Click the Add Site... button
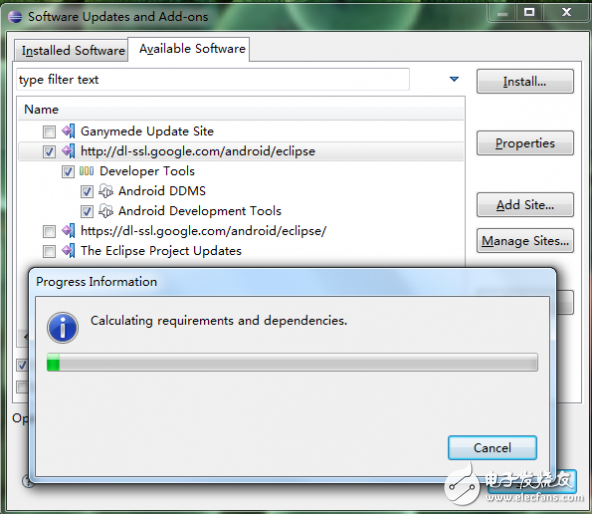The height and width of the screenshot is (514, 592). point(525,205)
